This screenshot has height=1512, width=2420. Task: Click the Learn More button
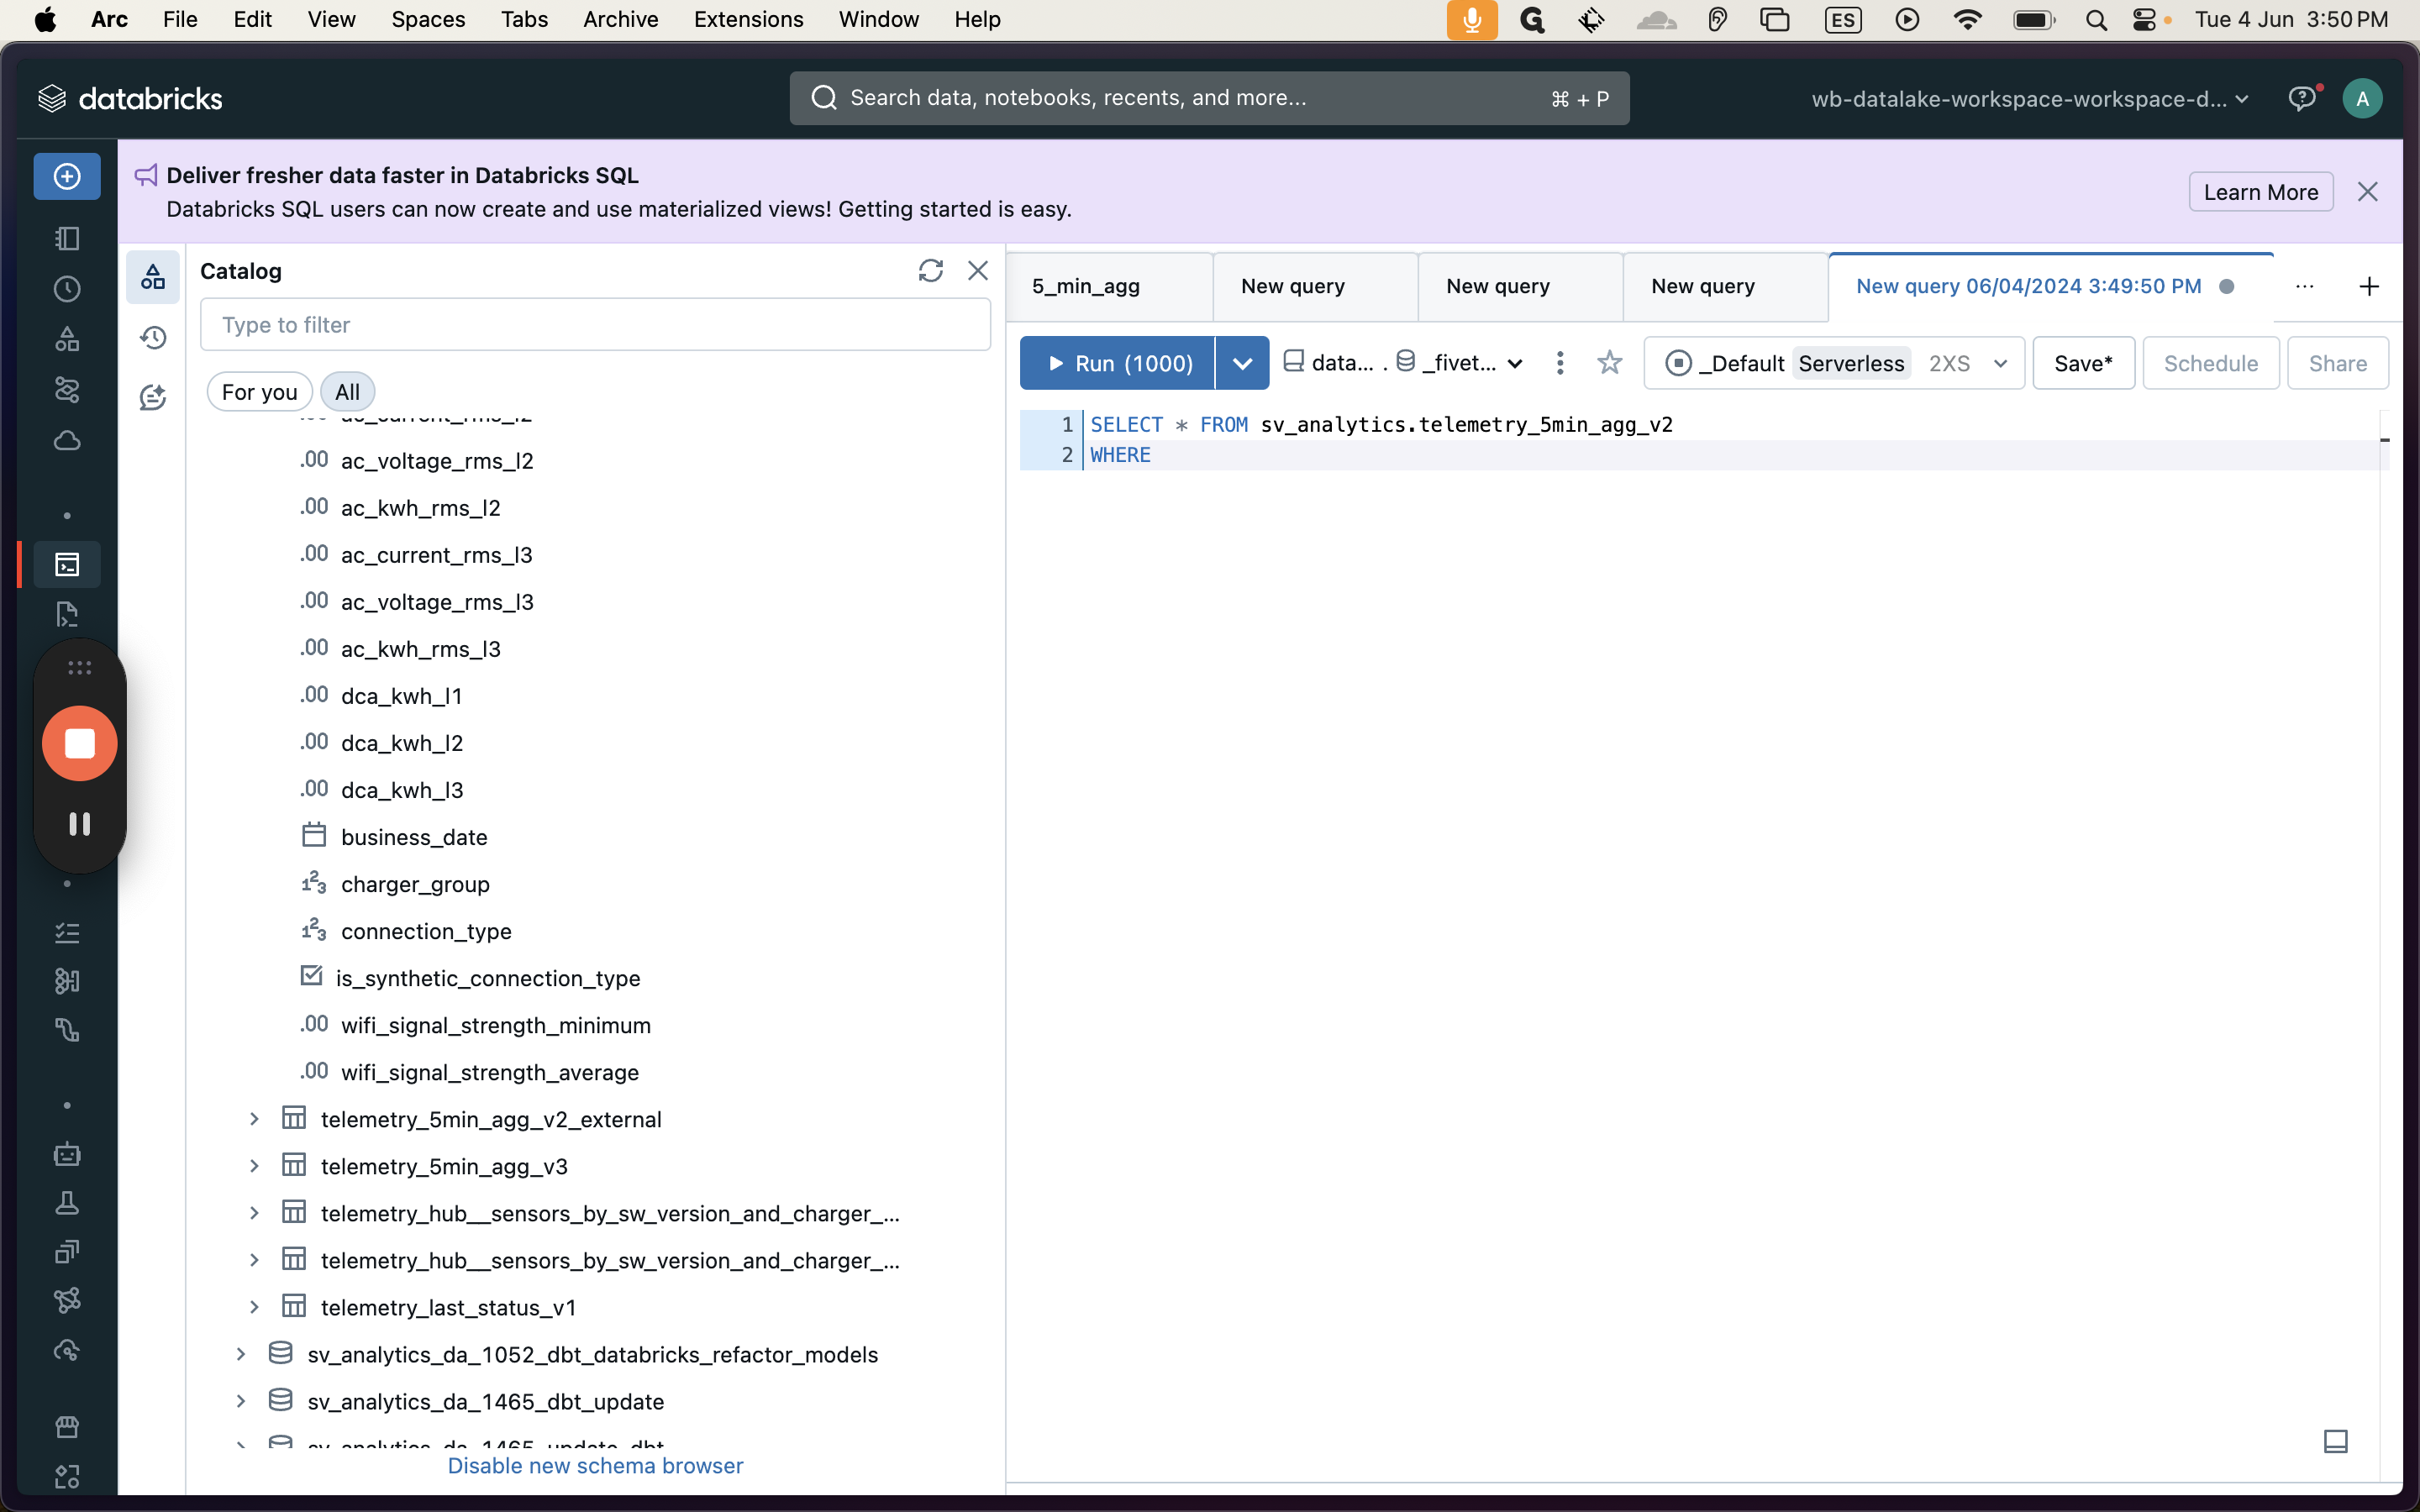click(2260, 192)
